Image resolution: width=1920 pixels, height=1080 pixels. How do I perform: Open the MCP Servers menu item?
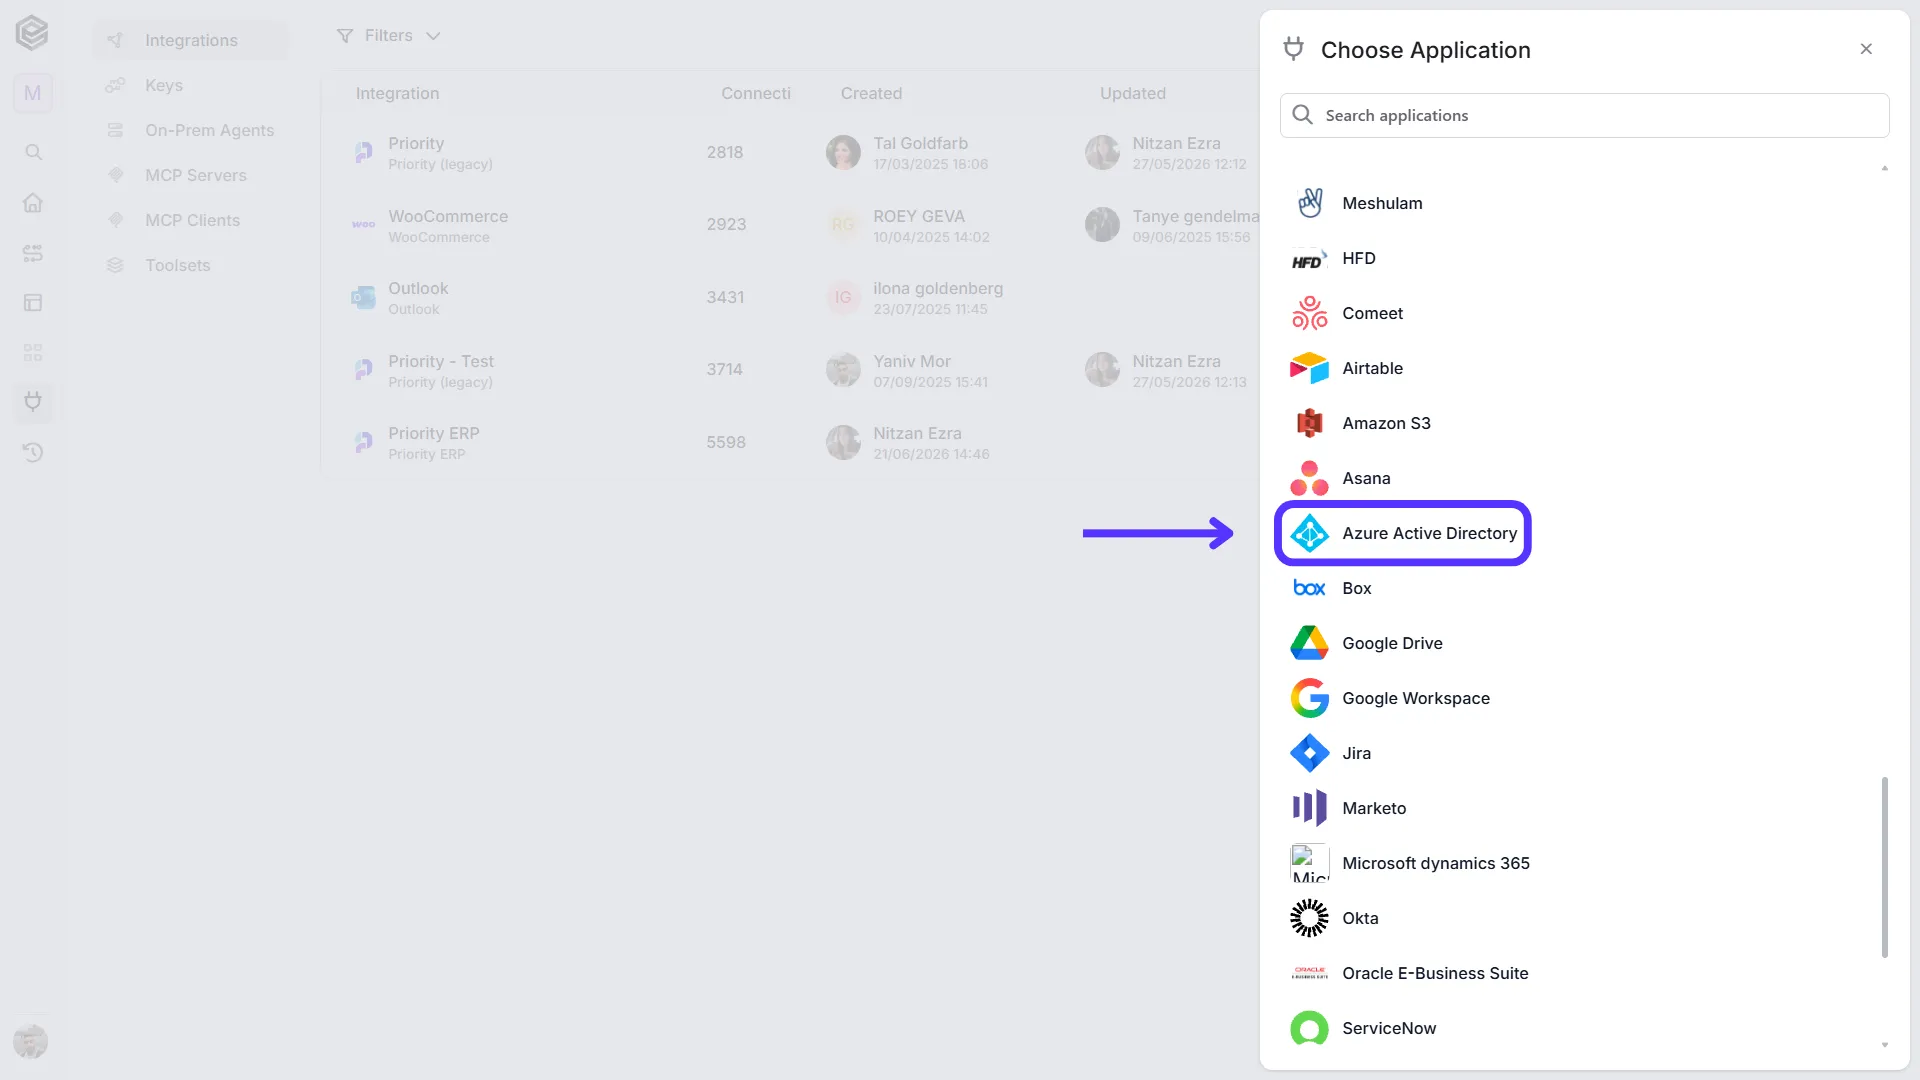[190, 175]
